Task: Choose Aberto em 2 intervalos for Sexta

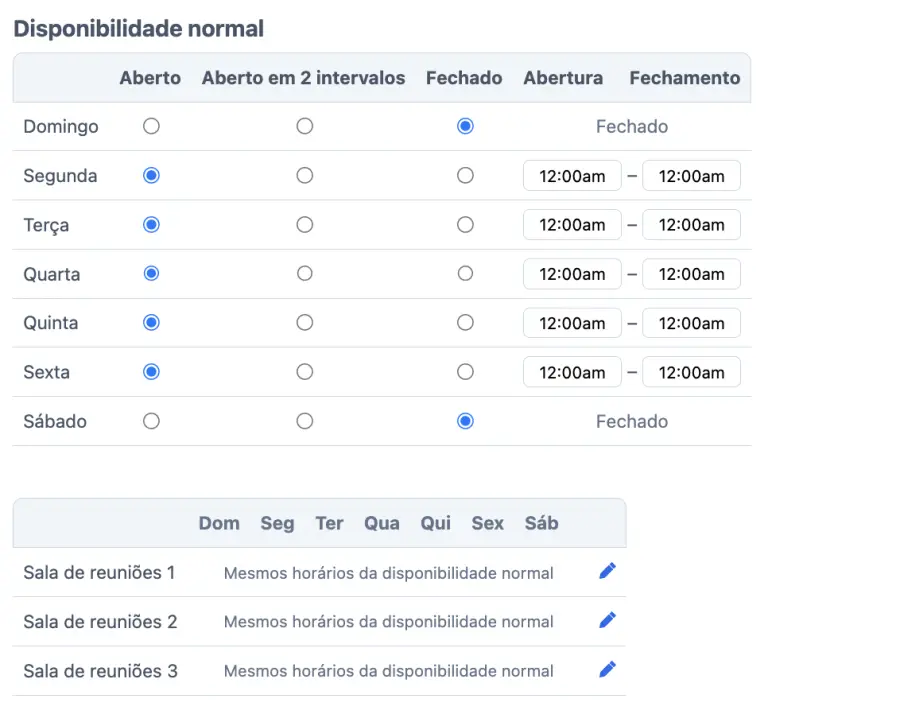Action: [x=304, y=371]
